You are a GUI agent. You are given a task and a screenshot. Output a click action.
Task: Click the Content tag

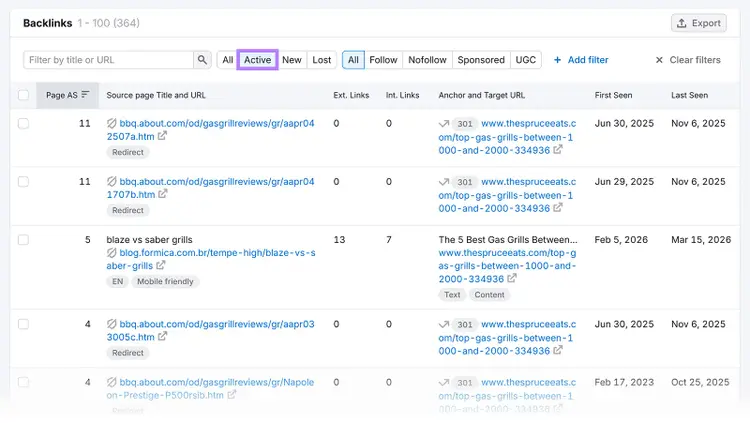[489, 295]
